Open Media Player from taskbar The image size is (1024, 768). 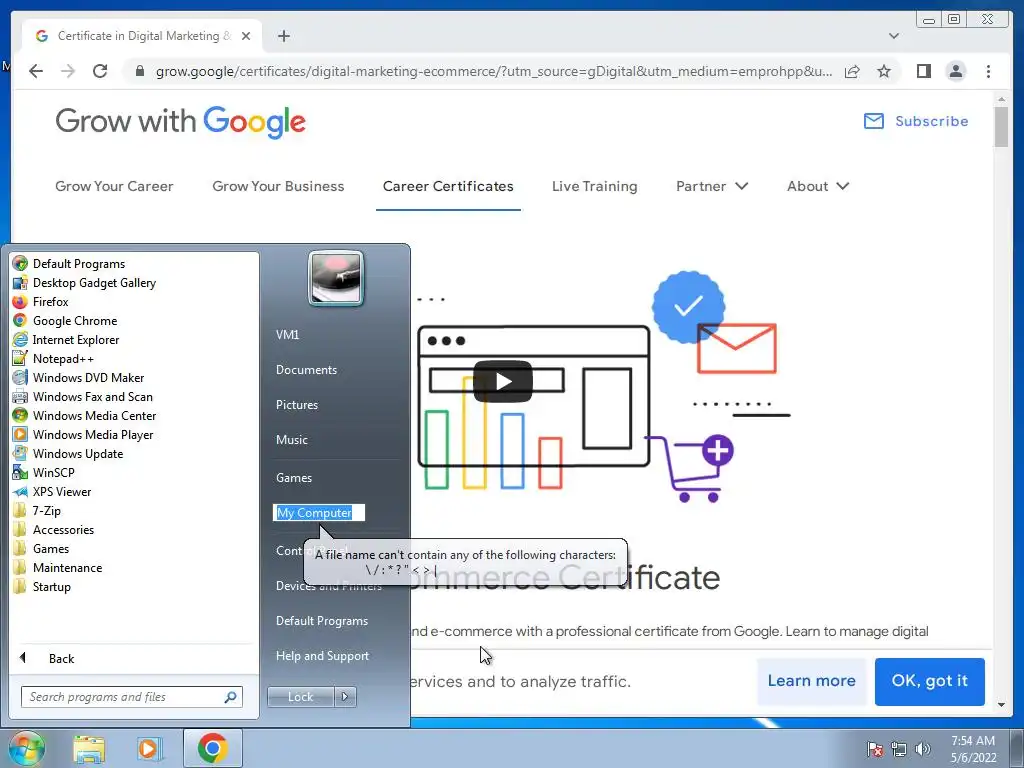148,748
